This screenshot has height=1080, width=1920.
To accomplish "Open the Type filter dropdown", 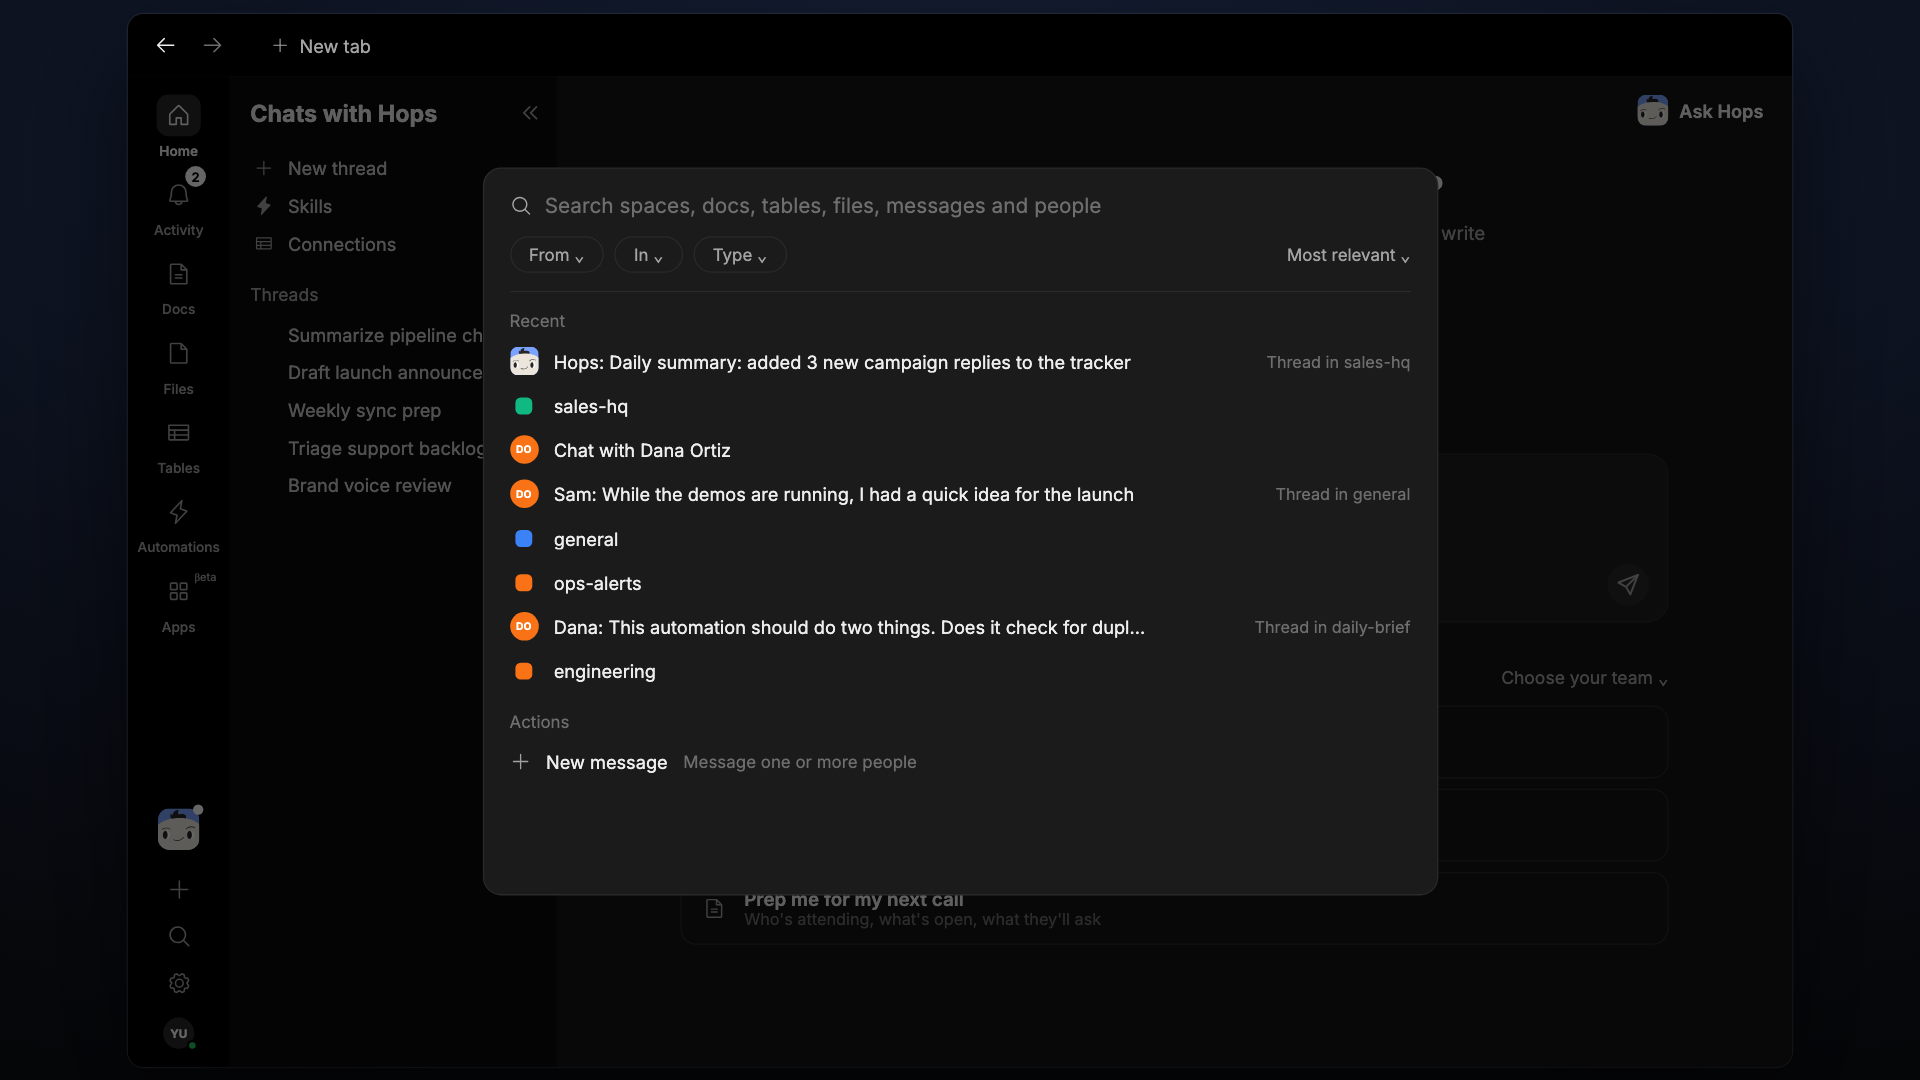I will pyautogui.click(x=739, y=255).
